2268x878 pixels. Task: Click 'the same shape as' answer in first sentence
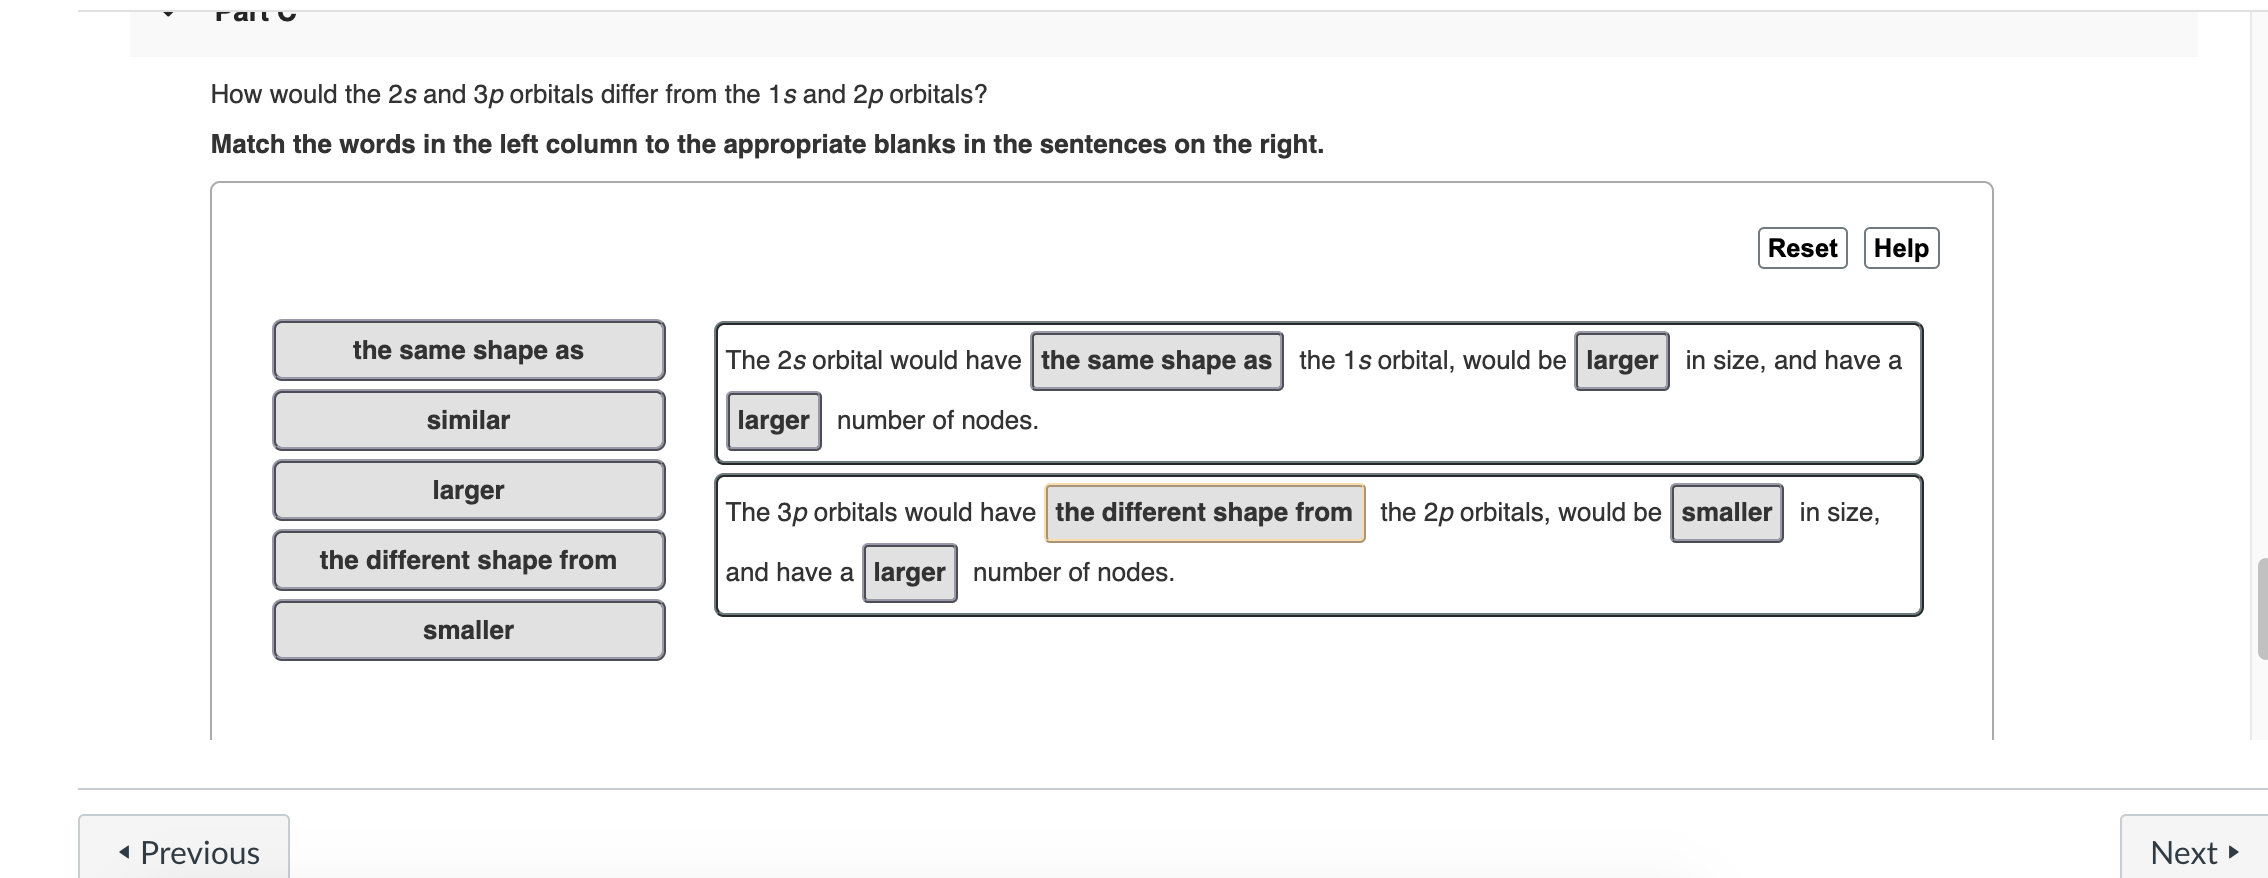pos(1157,361)
